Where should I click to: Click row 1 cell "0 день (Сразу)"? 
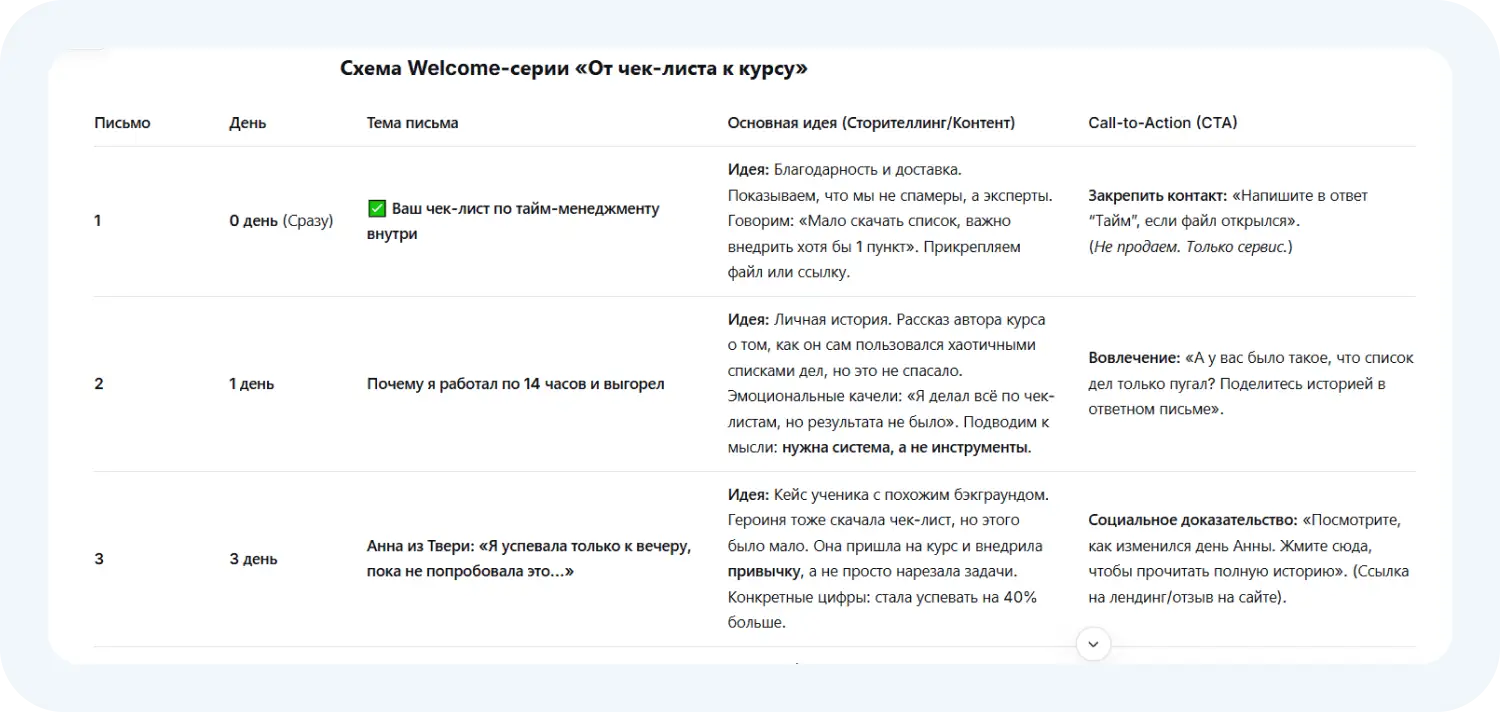tap(281, 220)
